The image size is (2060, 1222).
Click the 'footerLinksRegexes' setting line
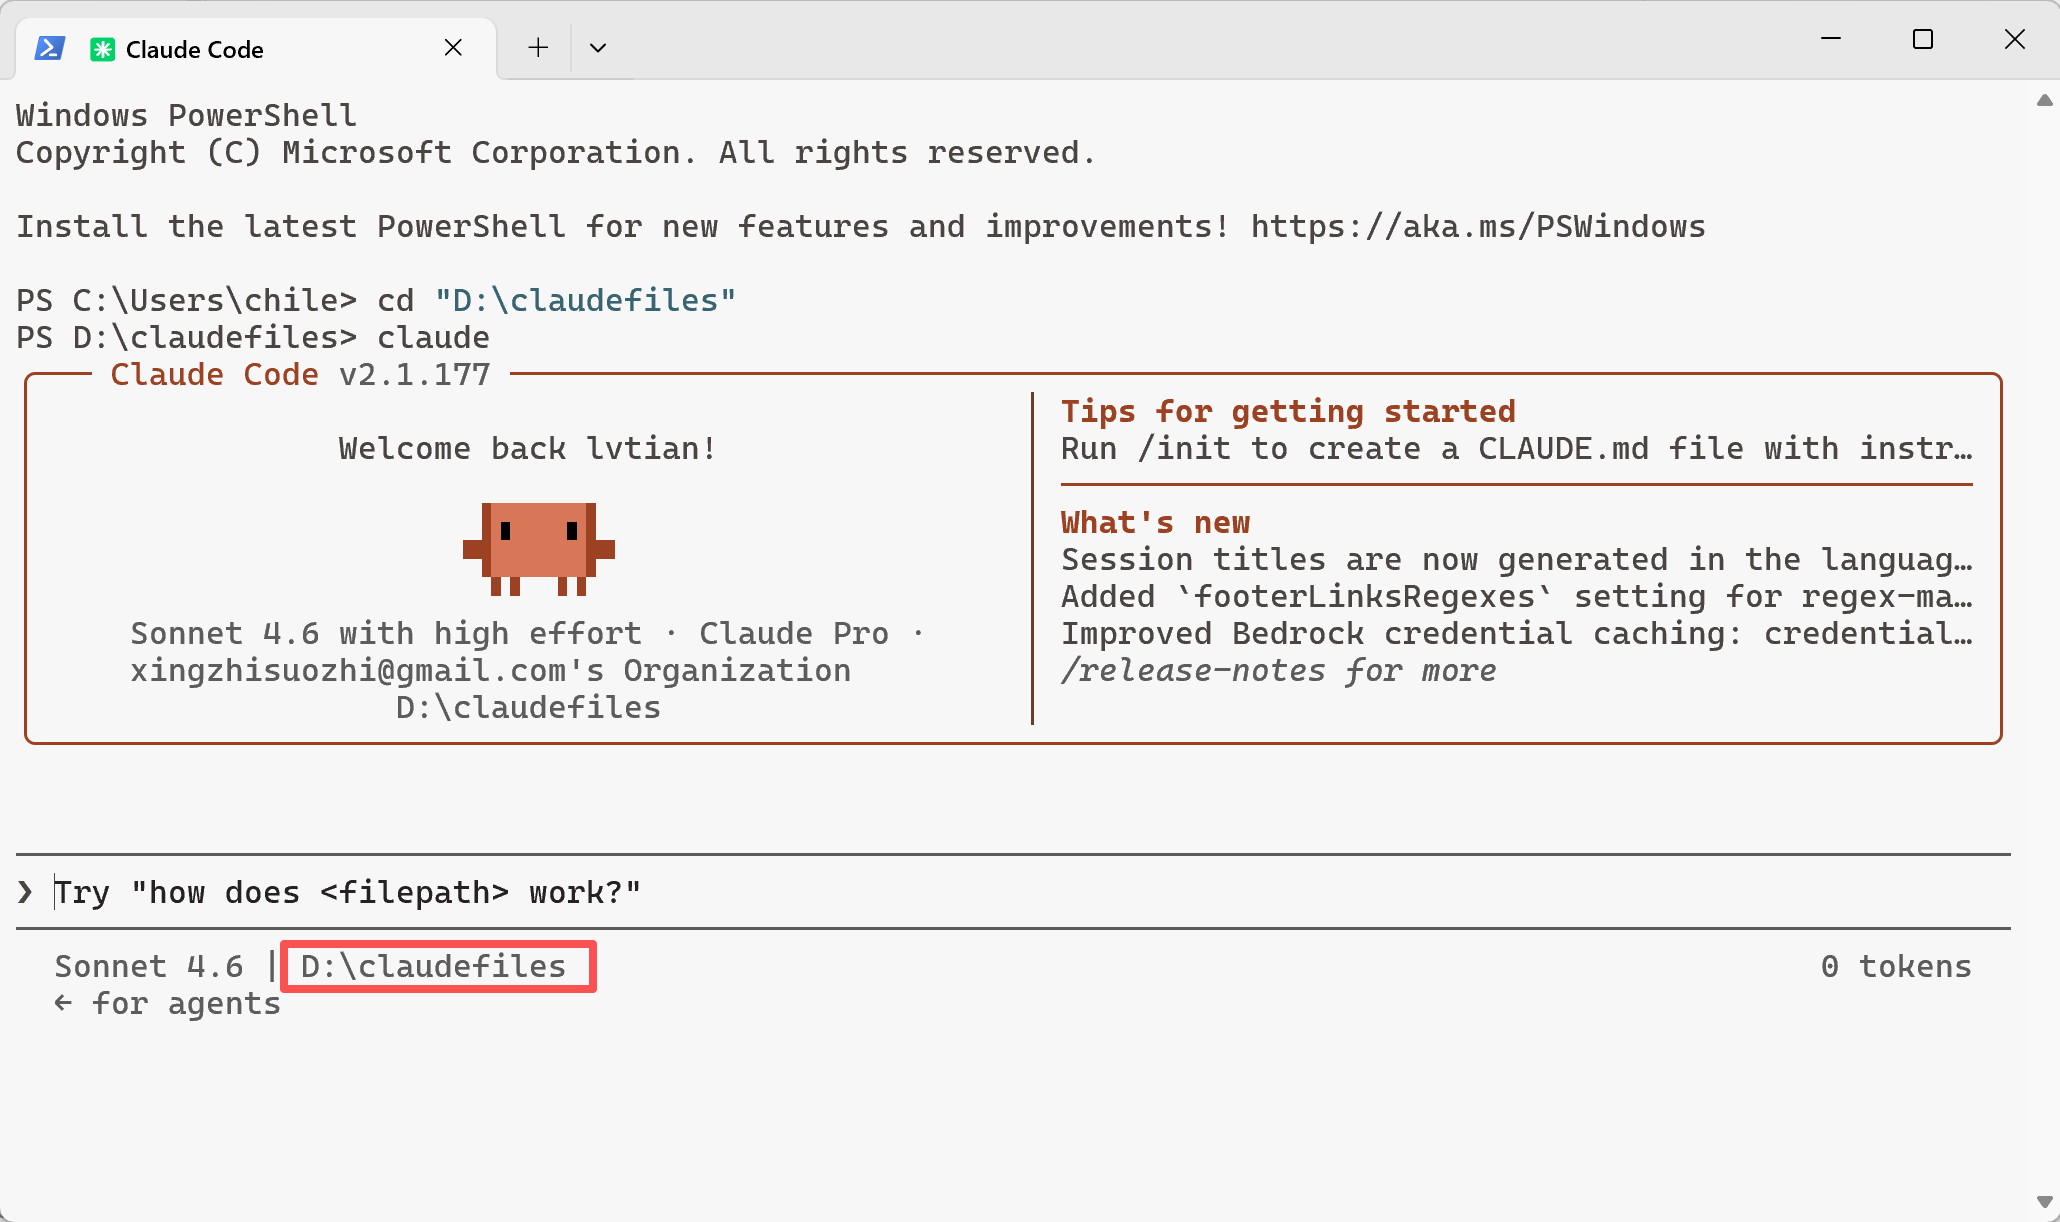coord(1516,596)
